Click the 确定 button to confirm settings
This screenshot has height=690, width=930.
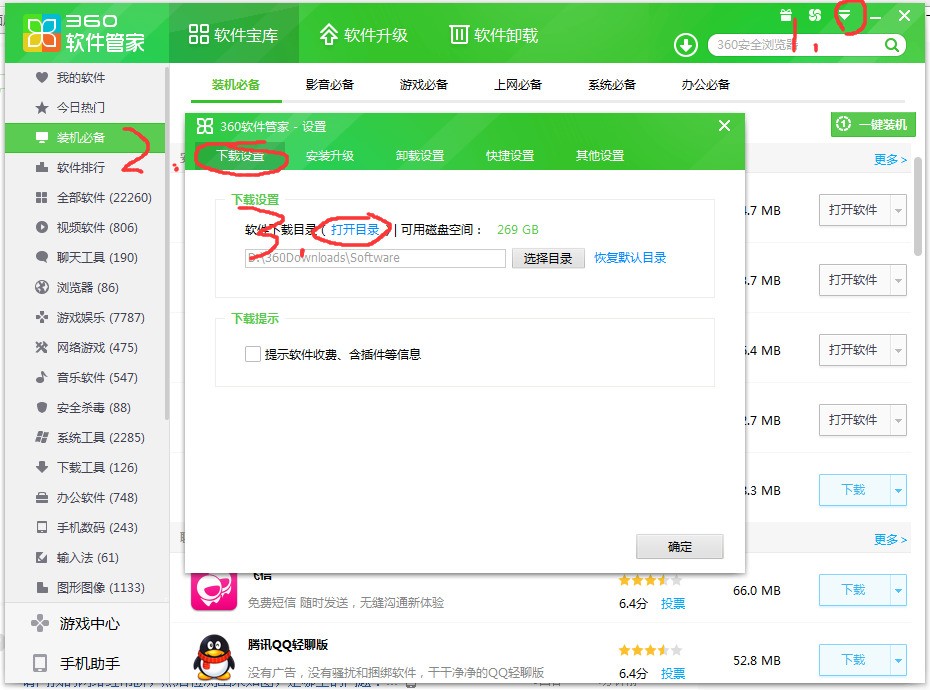679,546
